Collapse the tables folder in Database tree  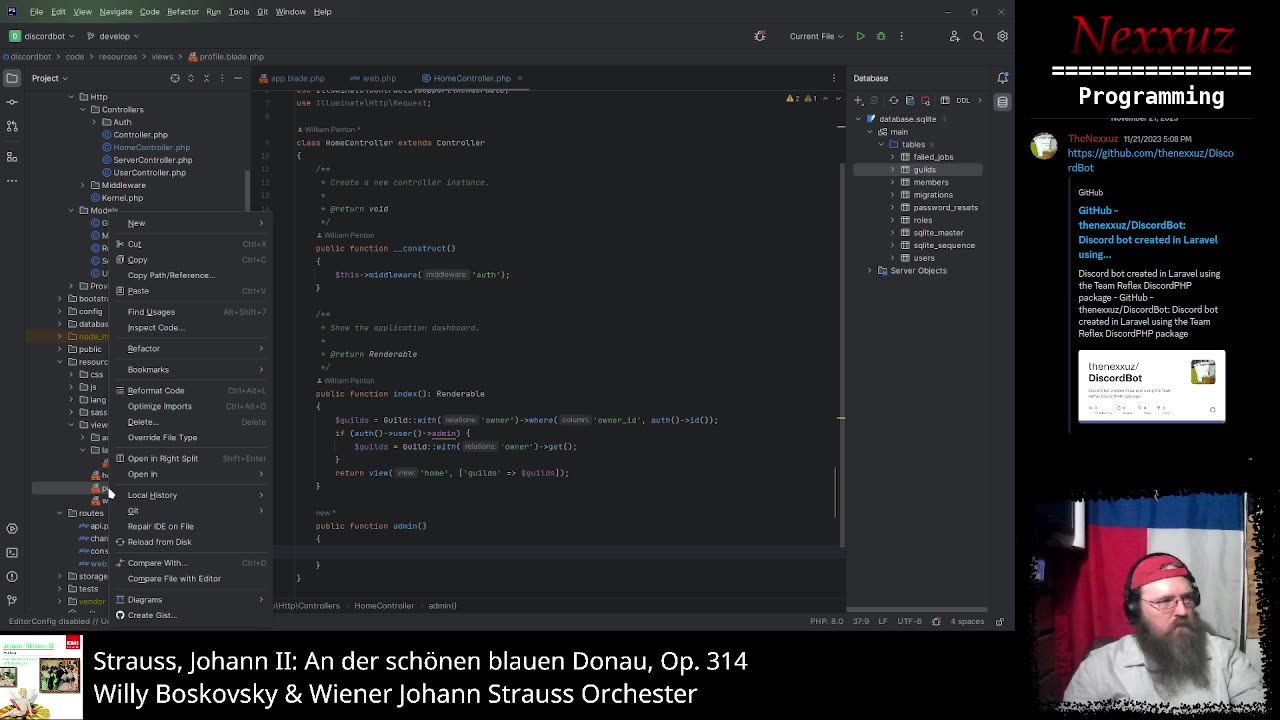(x=881, y=144)
